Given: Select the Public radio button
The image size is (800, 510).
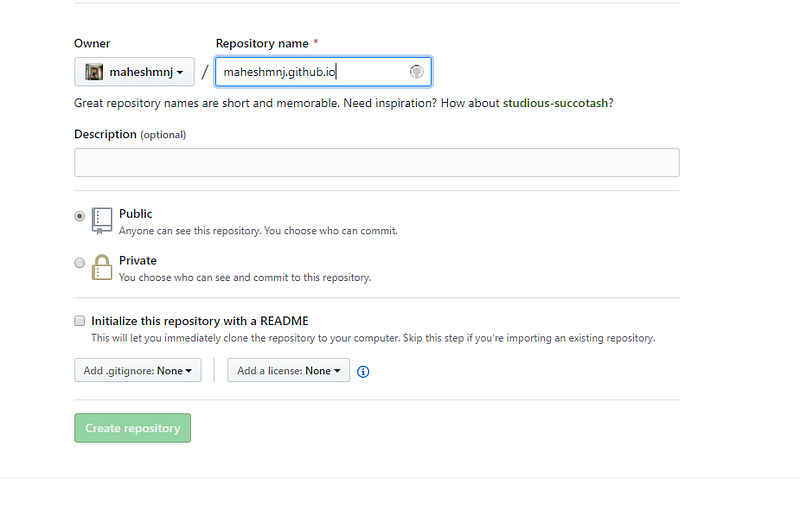Looking at the screenshot, I should 80,216.
